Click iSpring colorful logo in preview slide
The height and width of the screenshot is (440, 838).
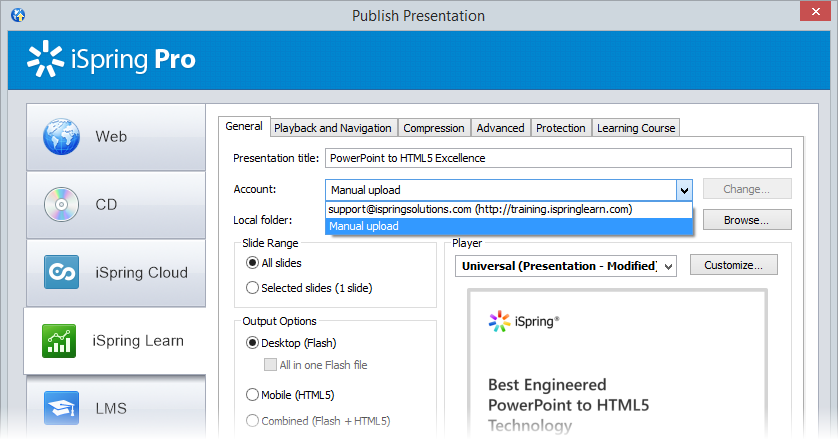click(x=524, y=321)
